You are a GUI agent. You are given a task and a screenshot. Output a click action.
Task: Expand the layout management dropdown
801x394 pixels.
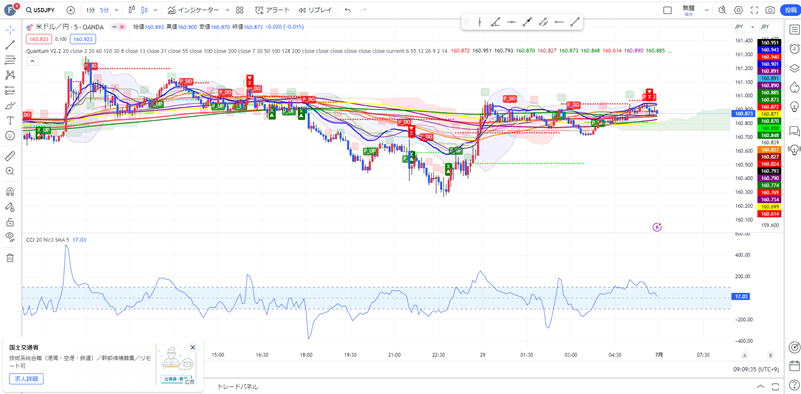tap(707, 10)
